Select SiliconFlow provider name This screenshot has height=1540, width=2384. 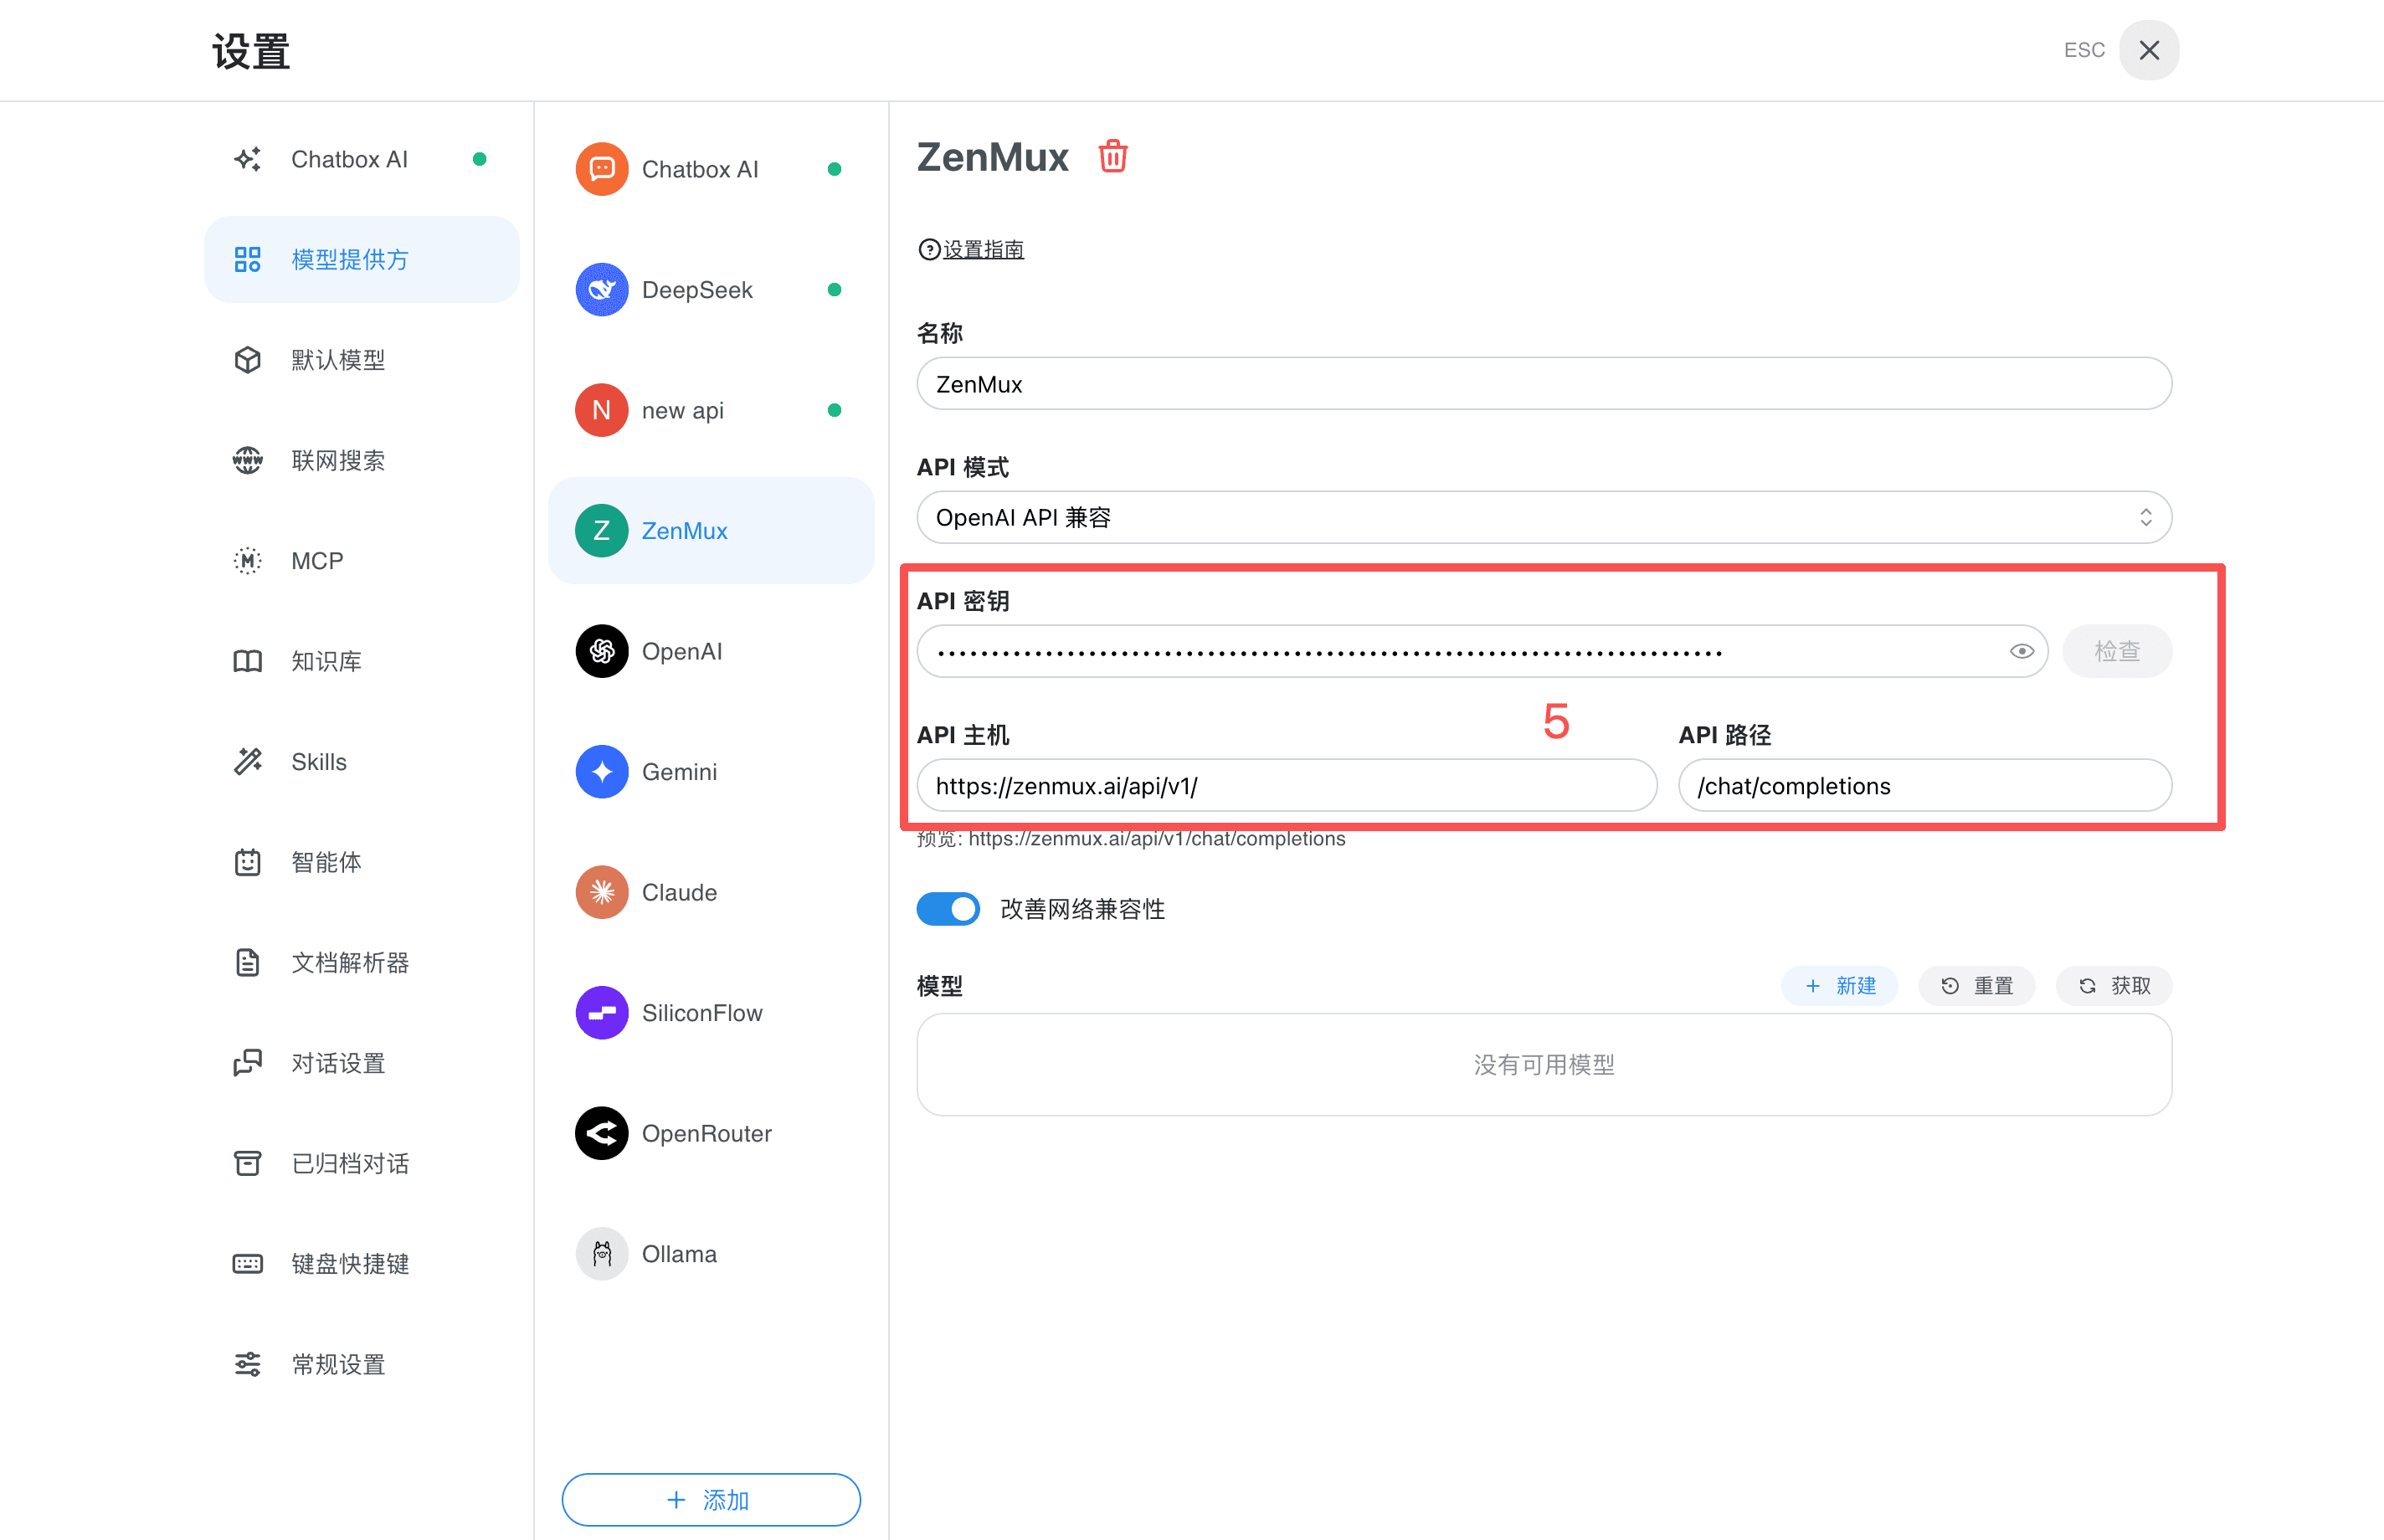[x=702, y=1013]
